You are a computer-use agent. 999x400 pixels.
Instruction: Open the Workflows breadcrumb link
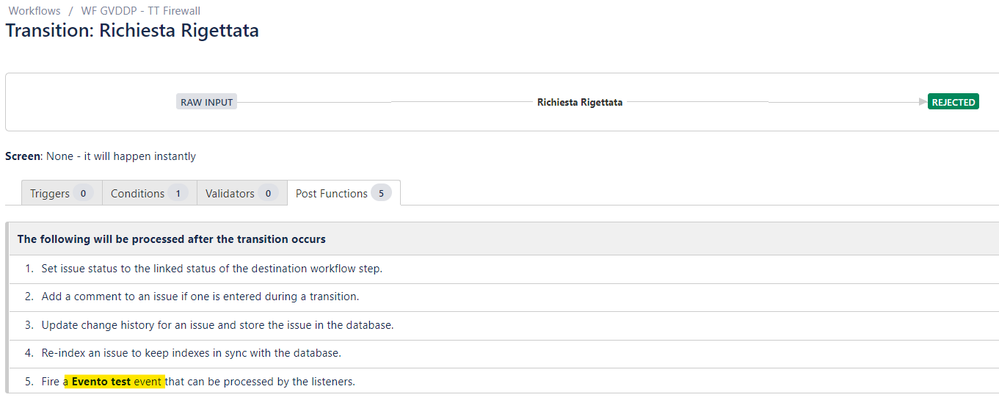coord(33,10)
